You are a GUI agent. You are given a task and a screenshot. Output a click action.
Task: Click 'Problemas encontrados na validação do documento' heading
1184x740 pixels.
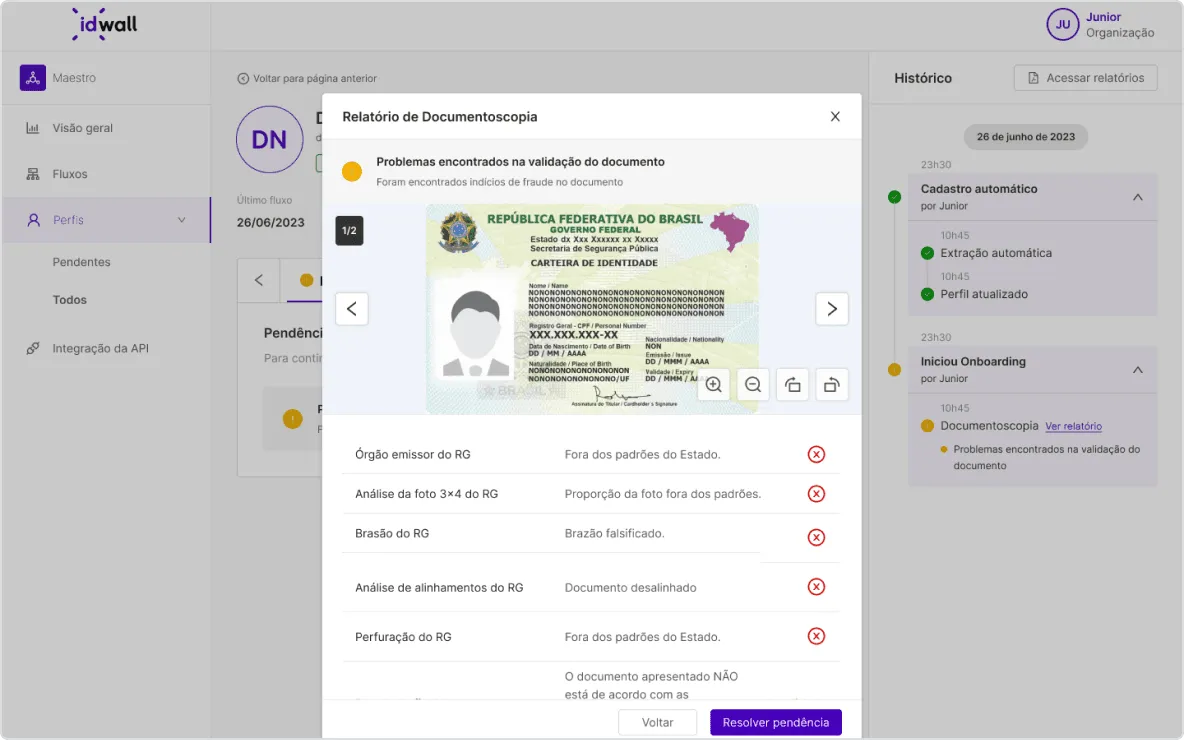520,162
